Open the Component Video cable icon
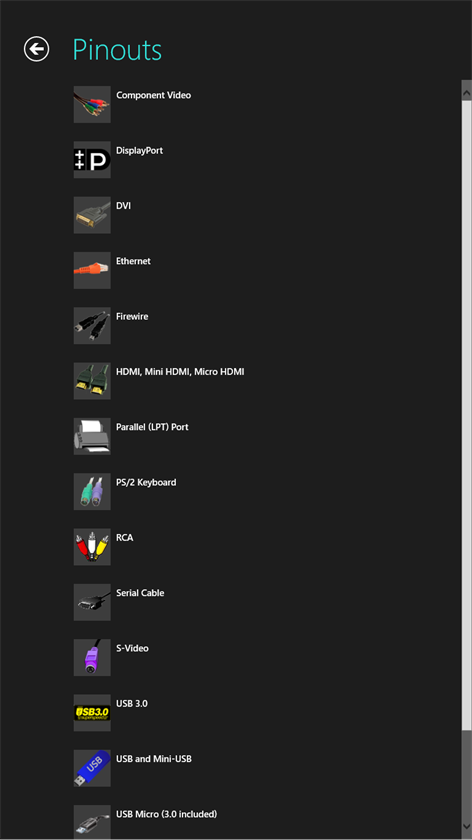This screenshot has width=472, height=840. pos(92,104)
